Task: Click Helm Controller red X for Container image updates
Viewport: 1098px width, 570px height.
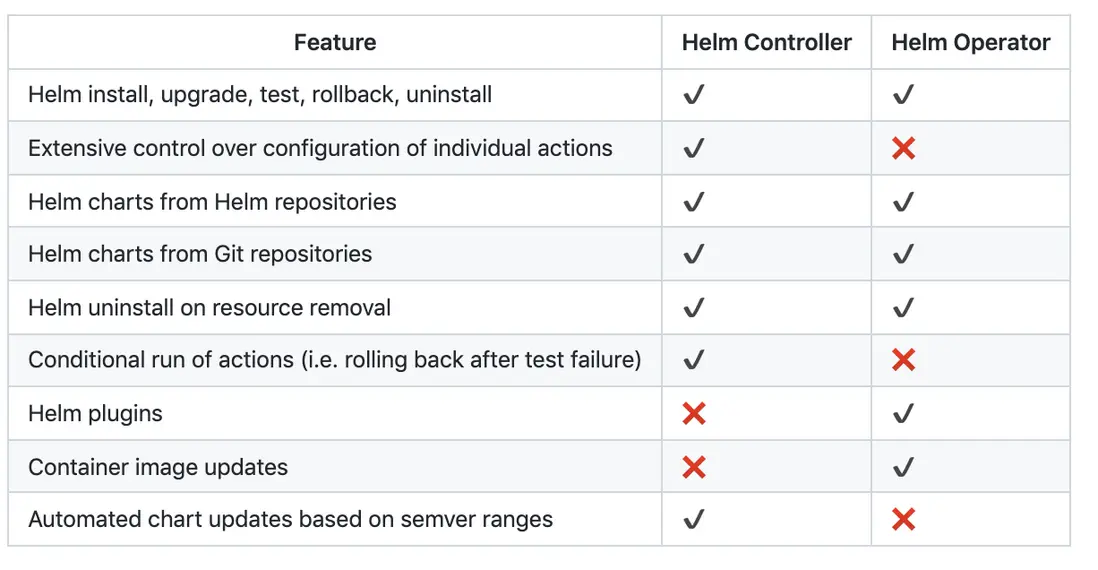Action: pyautogui.click(x=693, y=467)
